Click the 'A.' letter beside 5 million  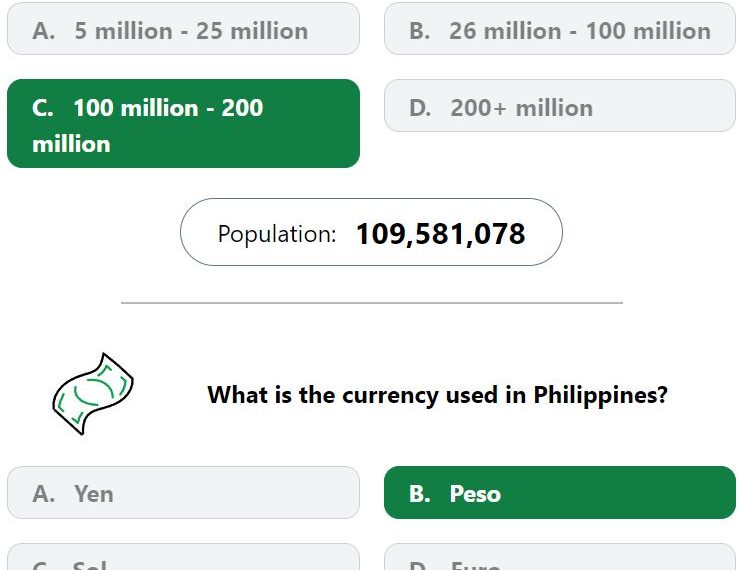44,31
